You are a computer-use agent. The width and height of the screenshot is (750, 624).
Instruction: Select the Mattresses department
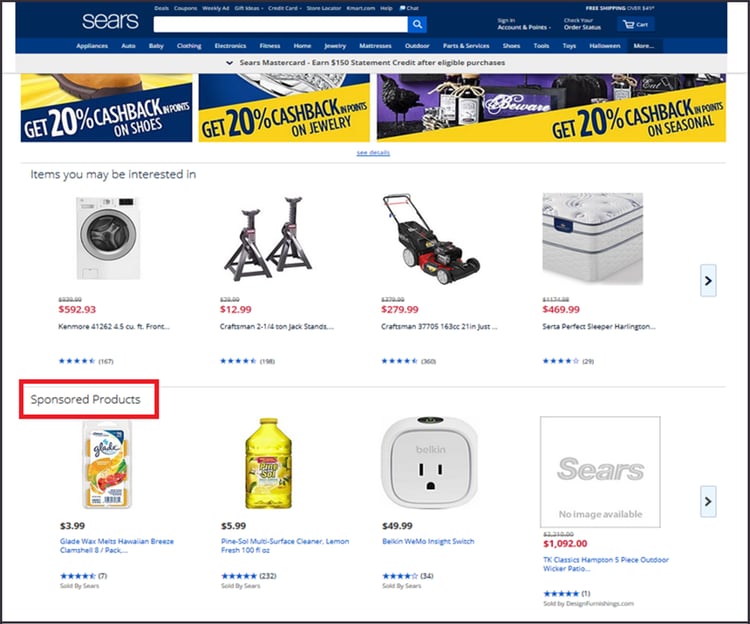375,46
